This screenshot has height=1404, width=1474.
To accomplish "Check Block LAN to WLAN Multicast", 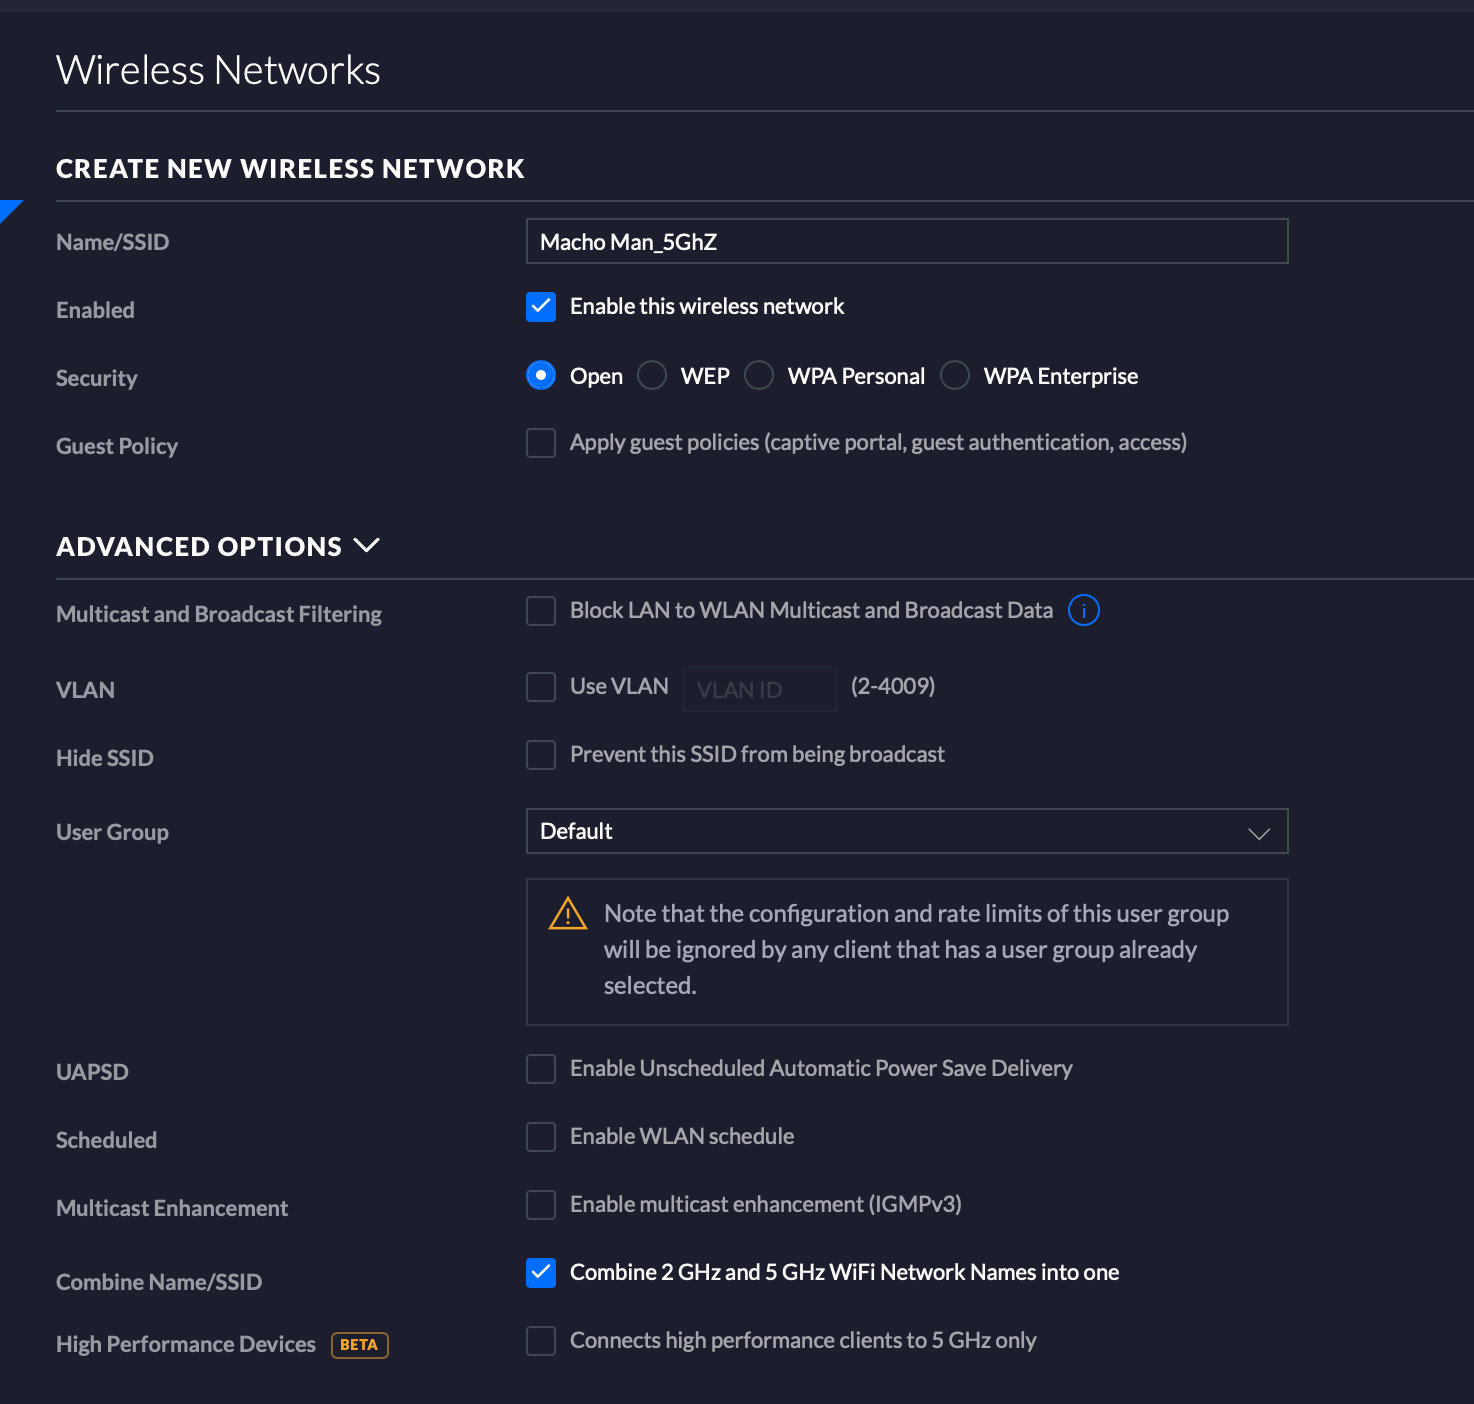I will pos(541,611).
